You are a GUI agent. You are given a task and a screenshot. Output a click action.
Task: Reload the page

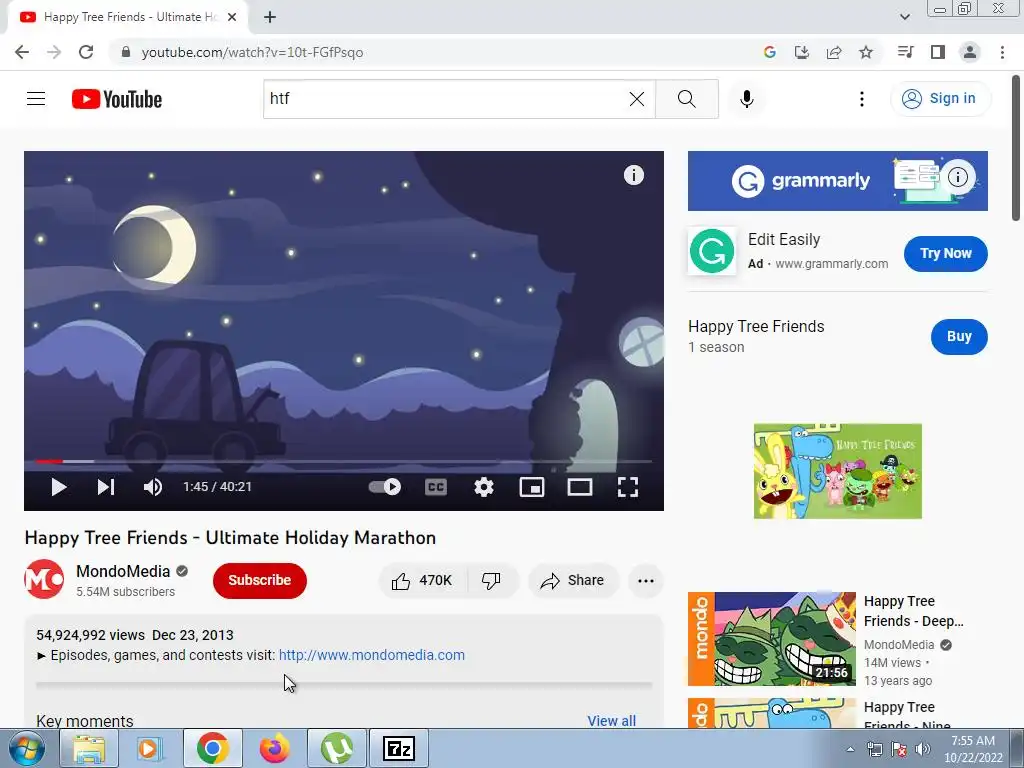click(86, 52)
